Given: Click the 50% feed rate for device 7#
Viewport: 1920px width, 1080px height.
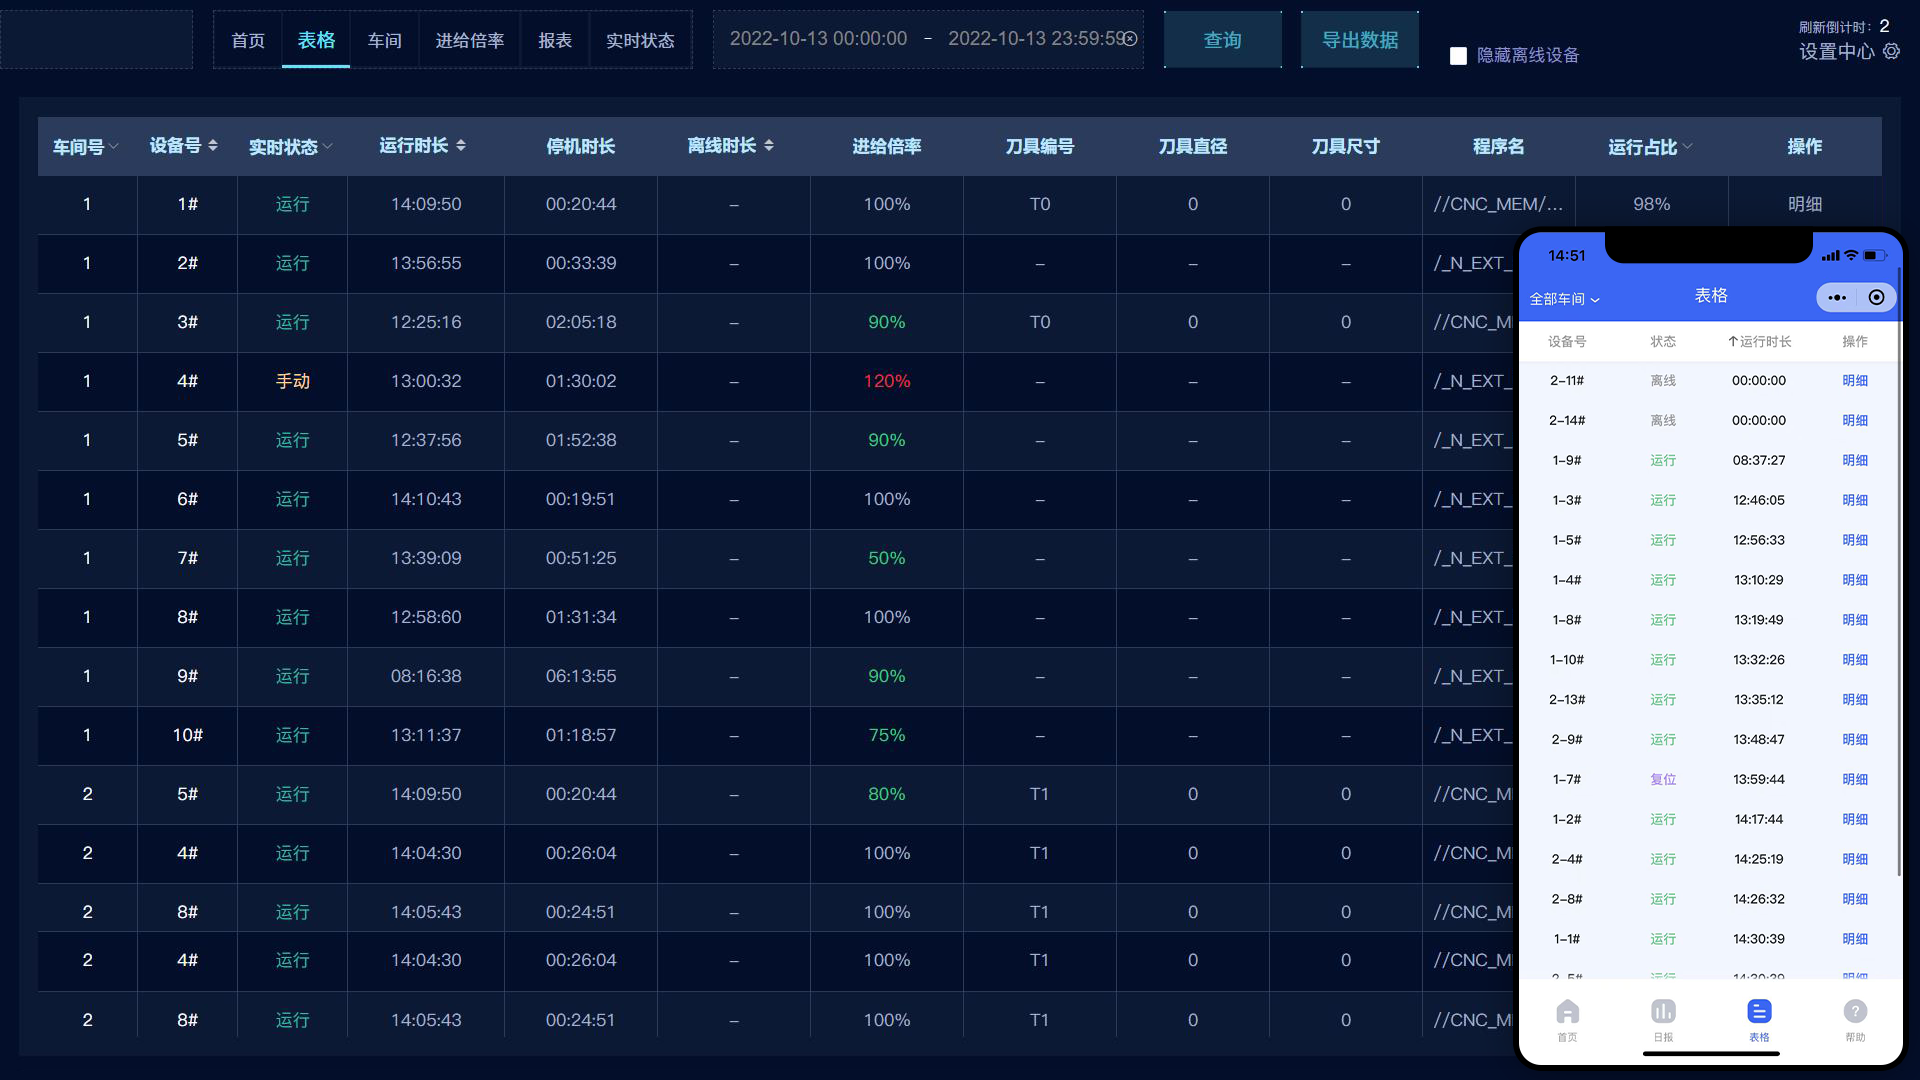Looking at the screenshot, I should (887, 559).
